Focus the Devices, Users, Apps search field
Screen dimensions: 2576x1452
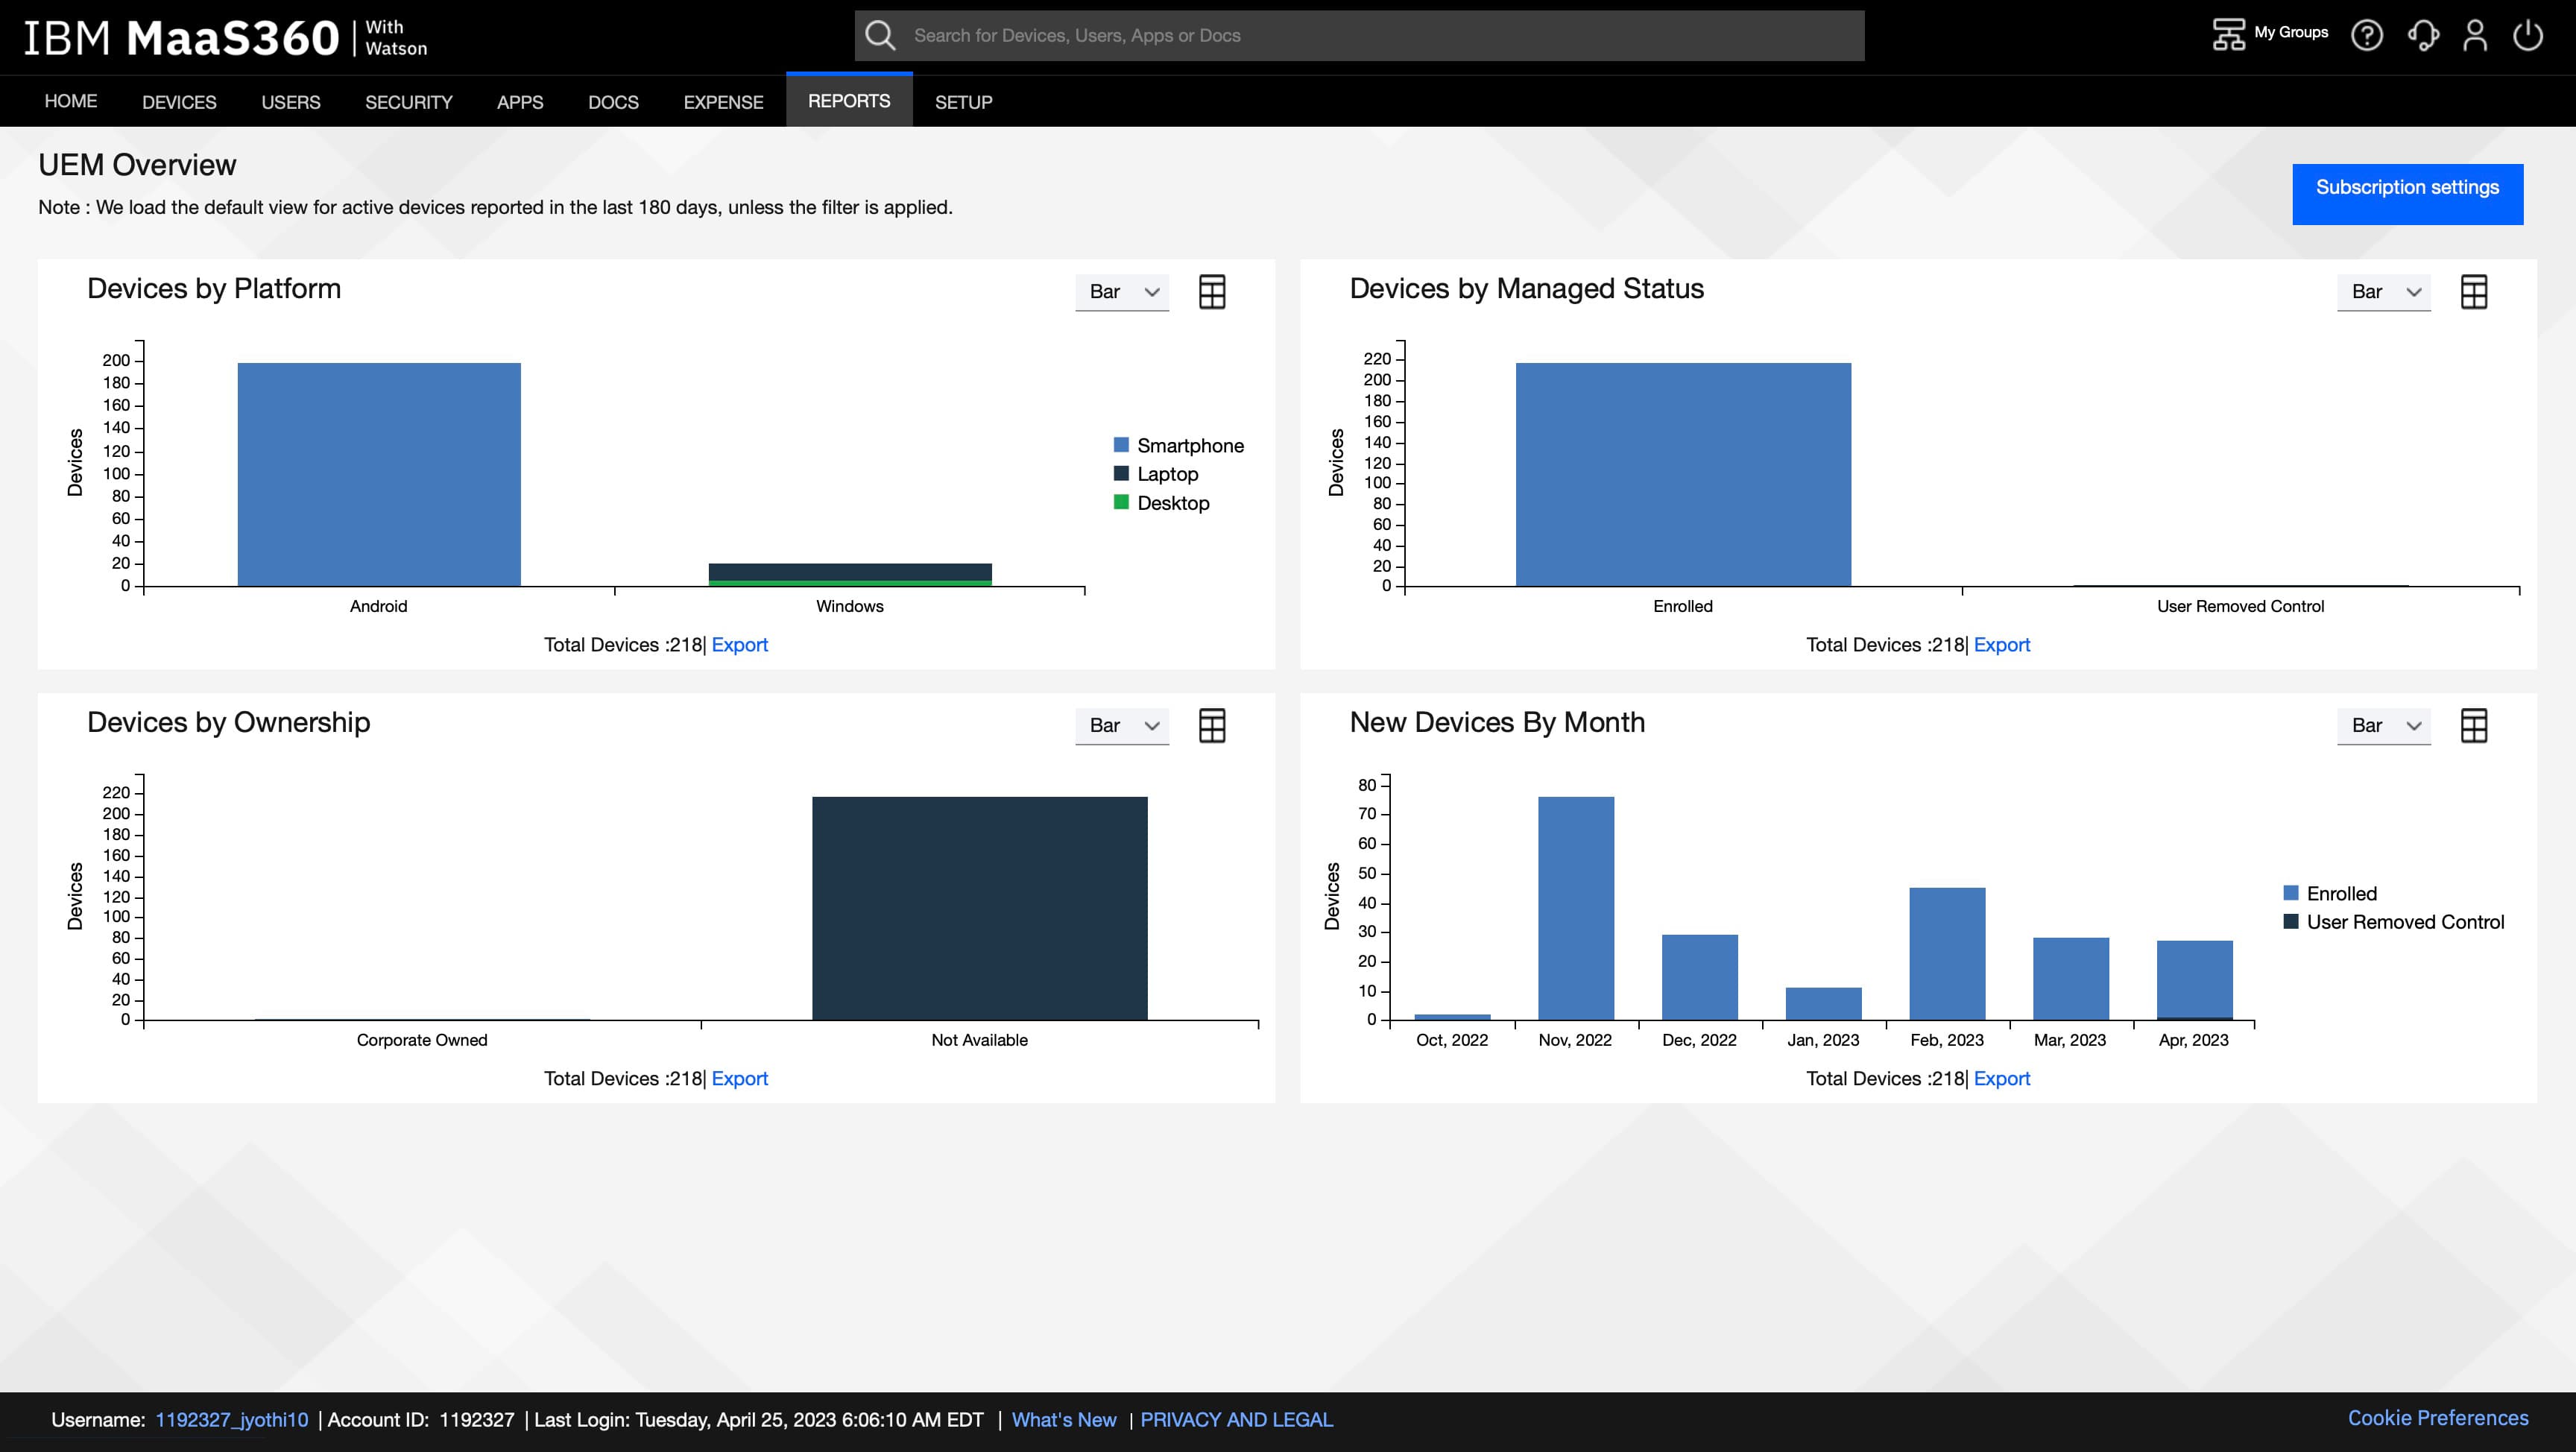click(x=1360, y=36)
